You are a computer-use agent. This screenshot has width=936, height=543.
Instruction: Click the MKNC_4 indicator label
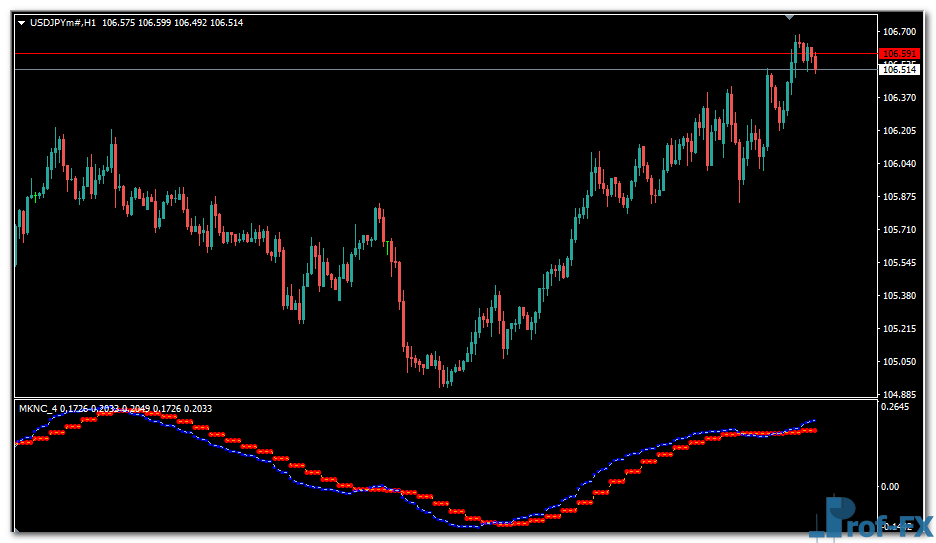tap(37, 408)
